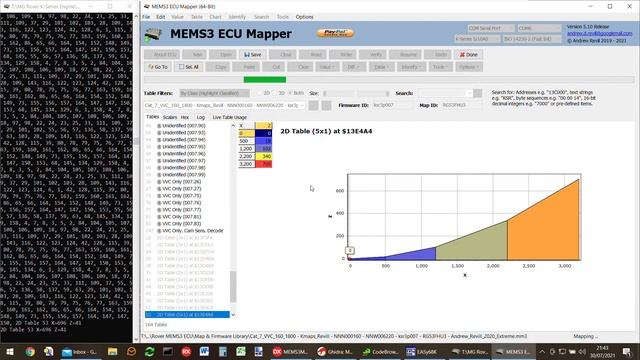Switch to the Hex tab
This screenshot has height=360, width=640.
(185, 117)
